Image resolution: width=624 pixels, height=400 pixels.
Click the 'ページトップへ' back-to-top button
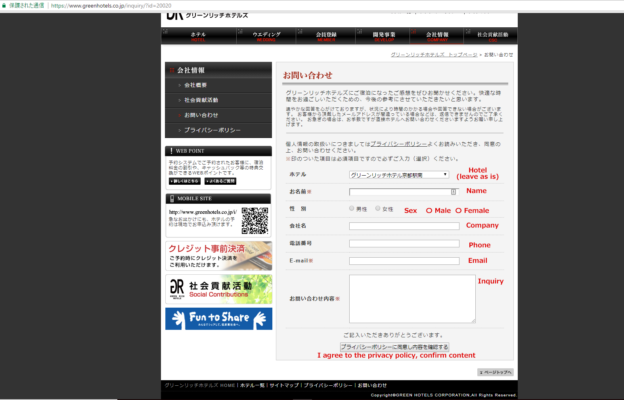494,371
